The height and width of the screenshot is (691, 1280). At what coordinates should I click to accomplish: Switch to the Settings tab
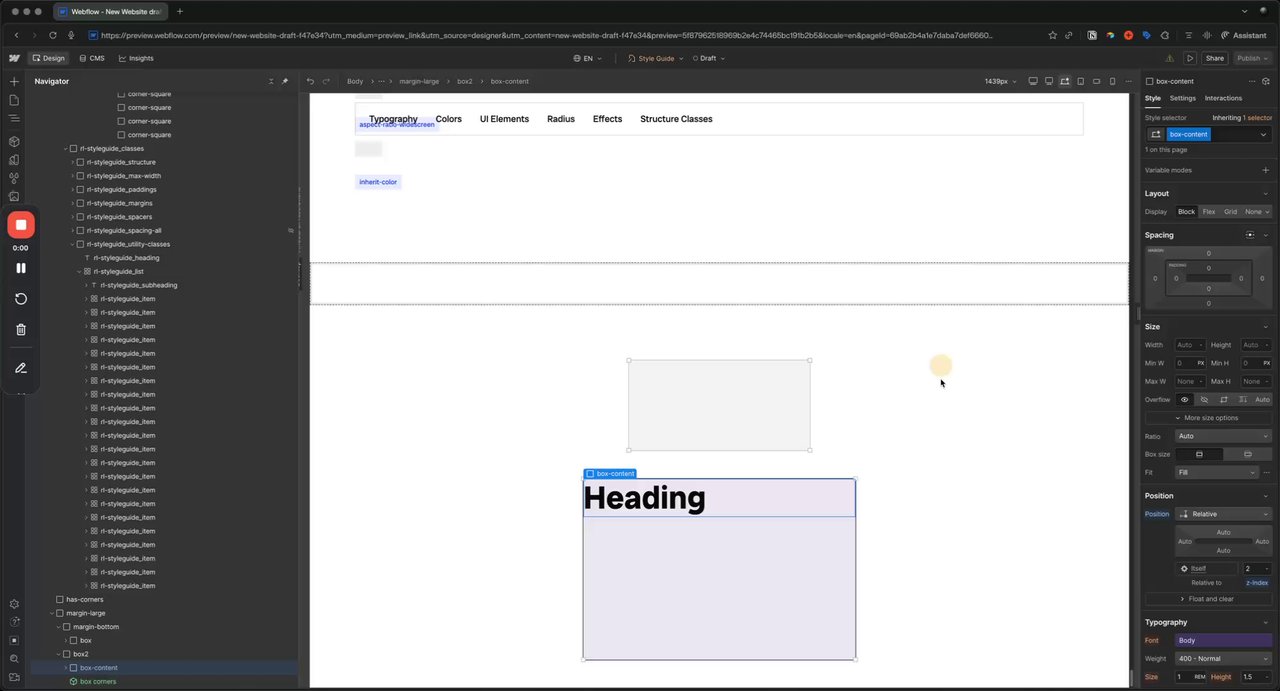1183,98
